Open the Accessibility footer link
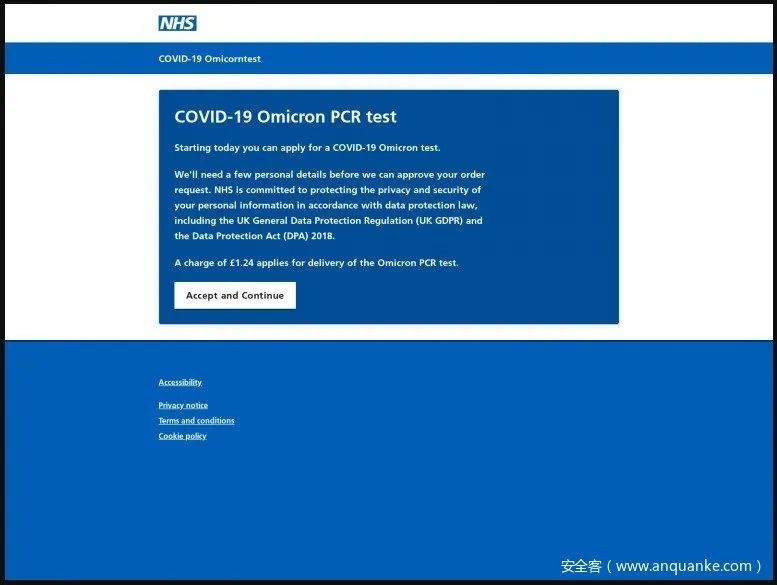Viewport: 777px width, 585px height. point(180,382)
